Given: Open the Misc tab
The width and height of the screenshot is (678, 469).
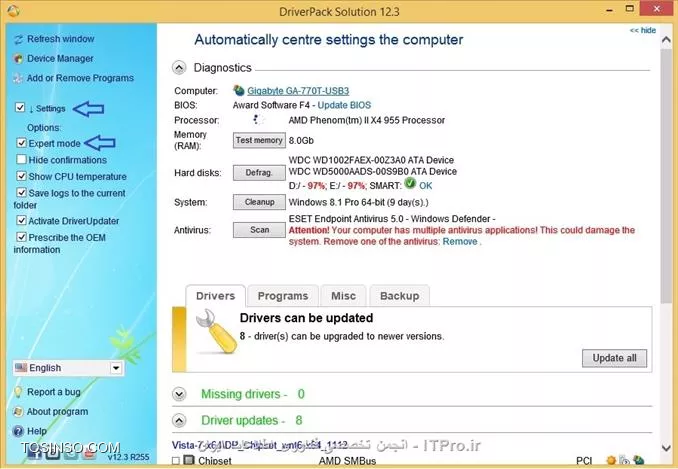Looking at the screenshot, I should coord(343,296).
